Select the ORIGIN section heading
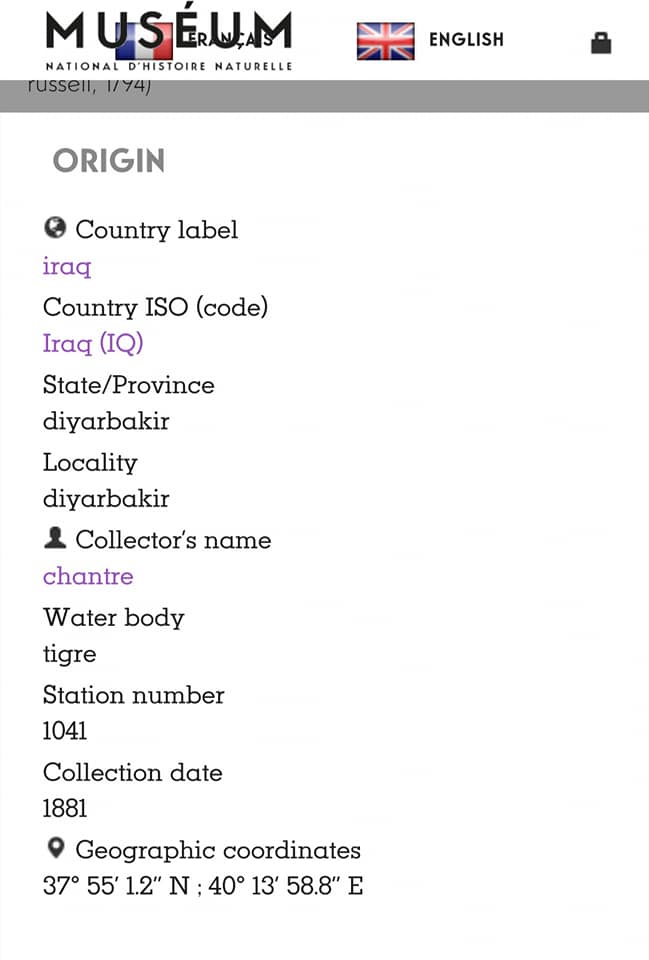The image size is (649, 960). tap(109, 161)
